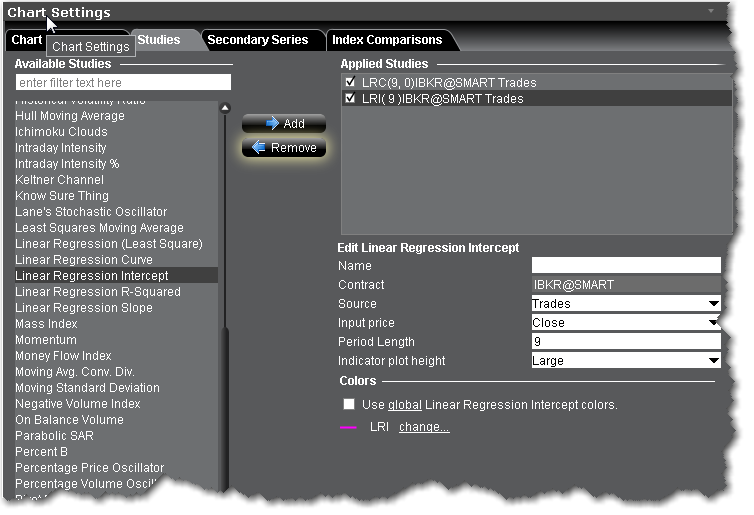Viewport: 754px width, 515px height.
Task: Expand the Input price dropdown
Action: pos(713,323)
